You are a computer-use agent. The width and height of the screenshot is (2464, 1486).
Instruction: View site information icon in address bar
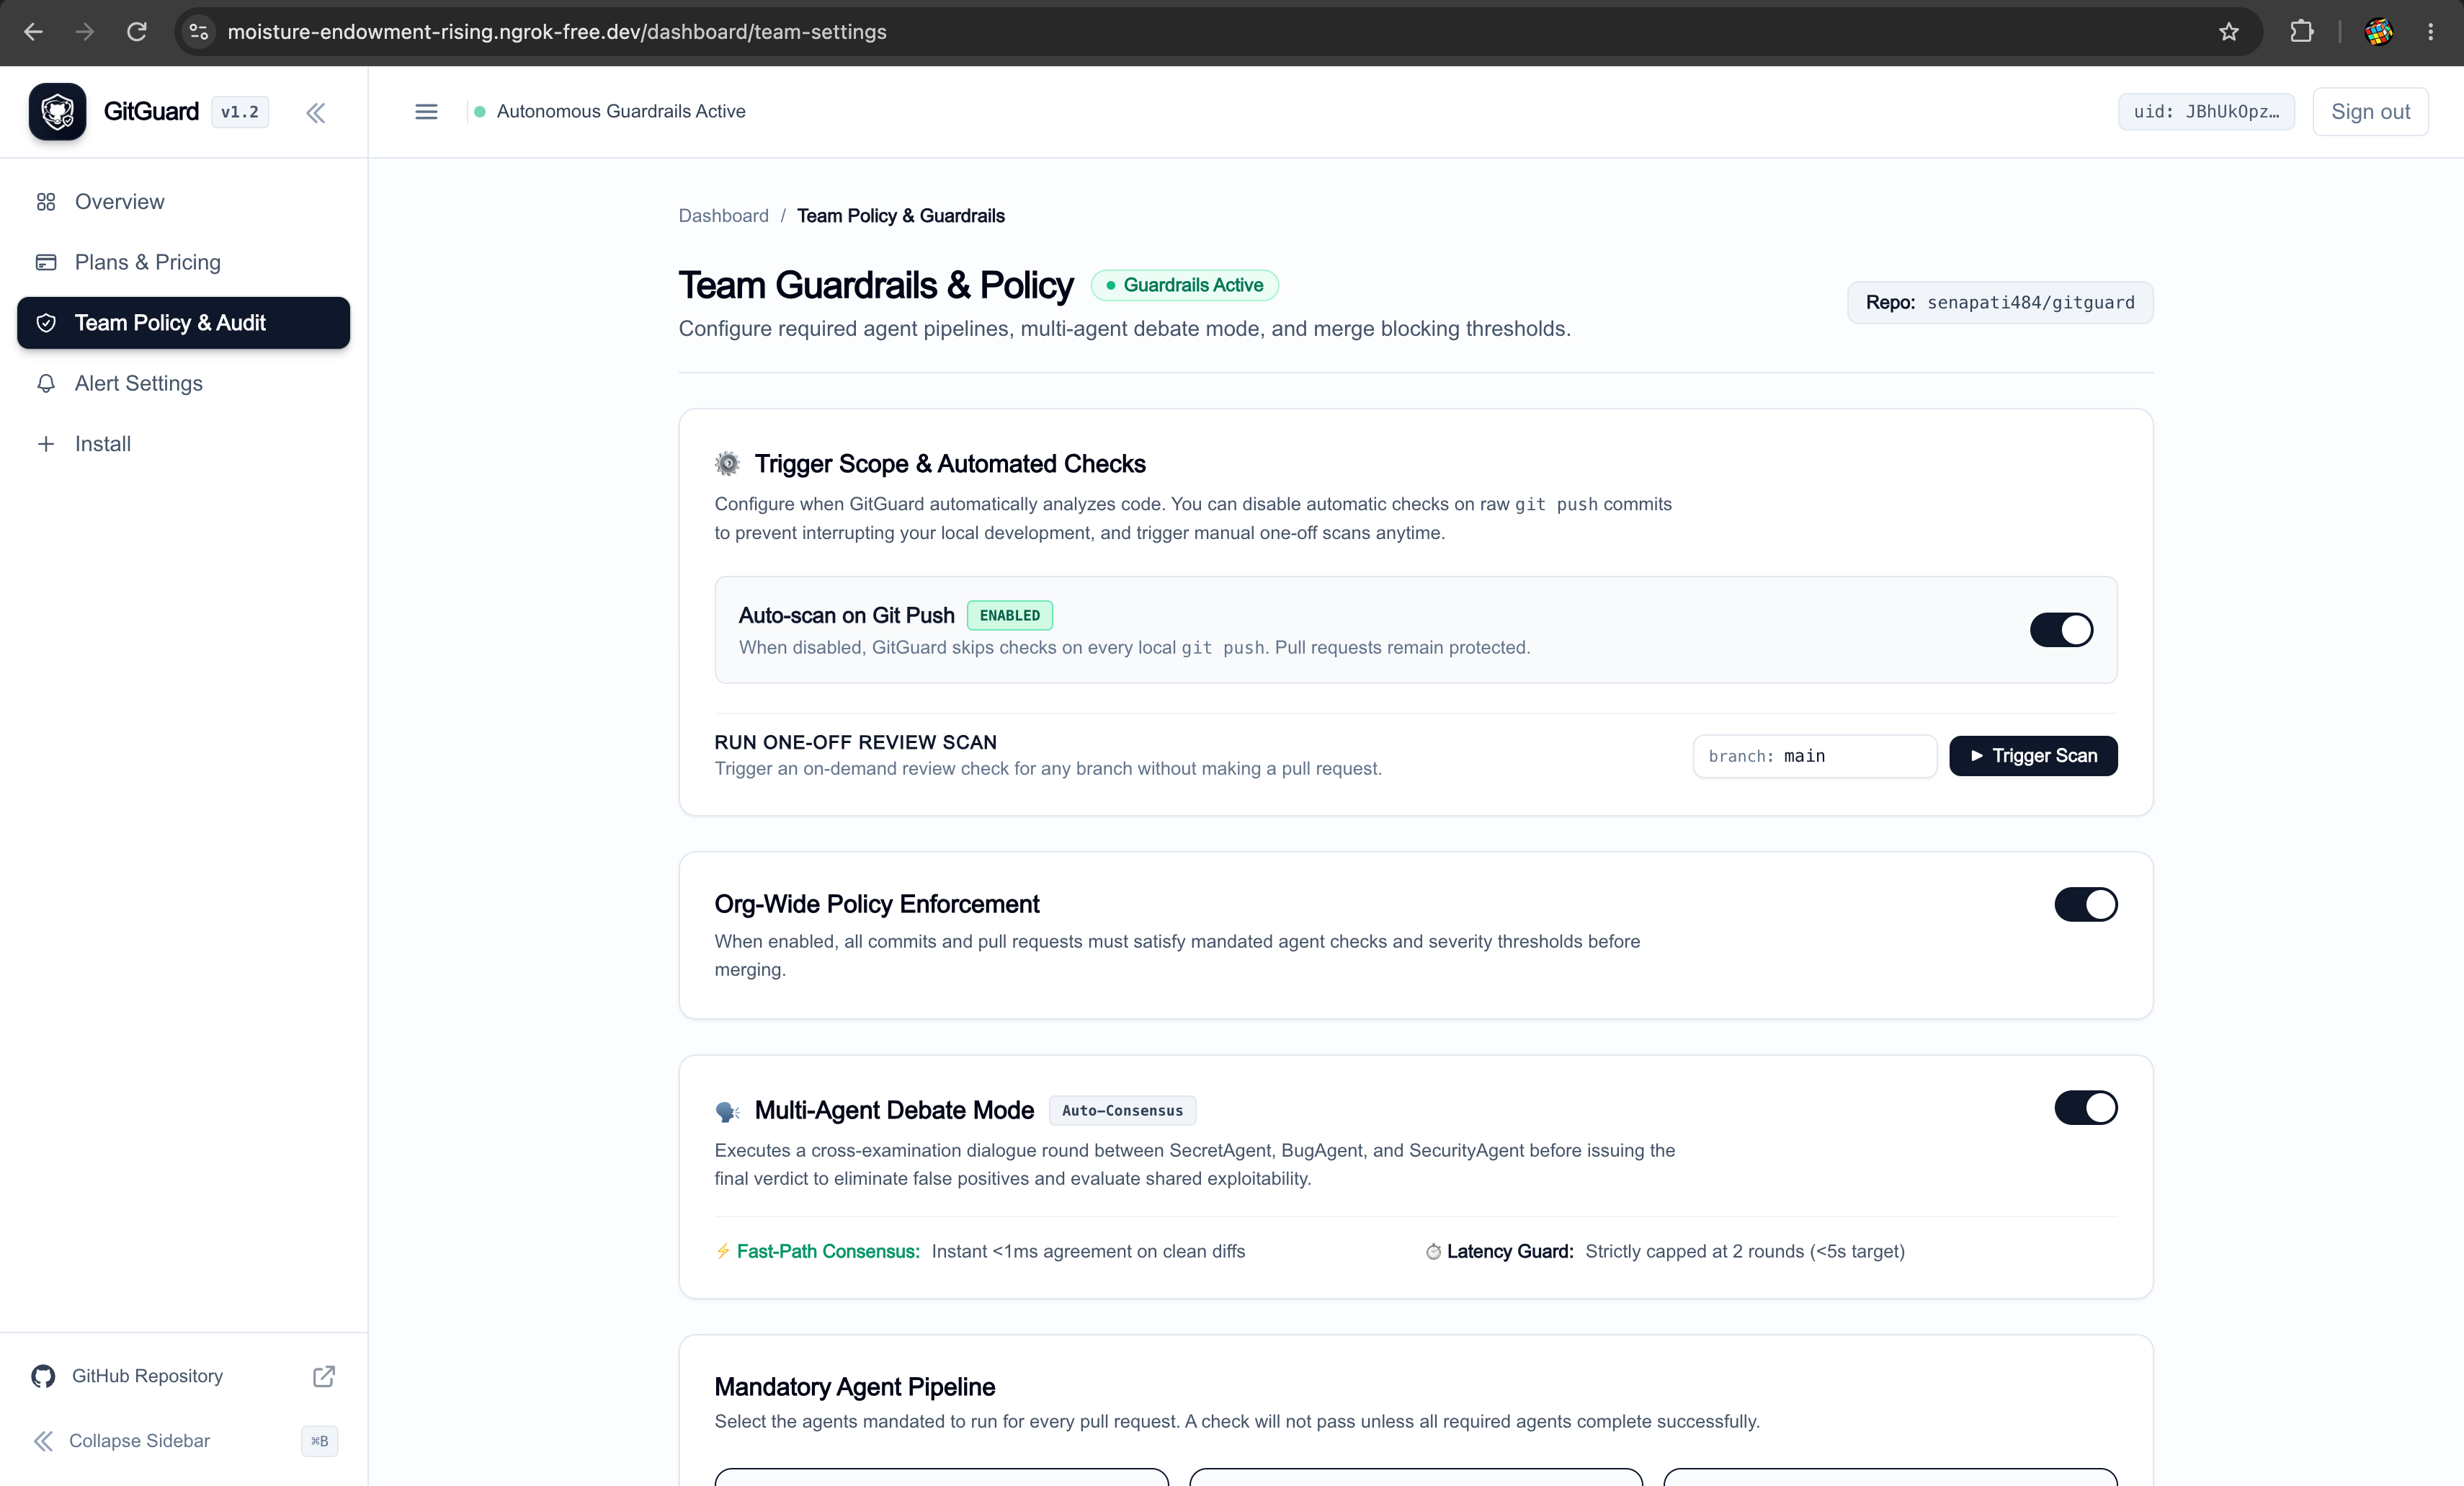[x=199, y=32]
